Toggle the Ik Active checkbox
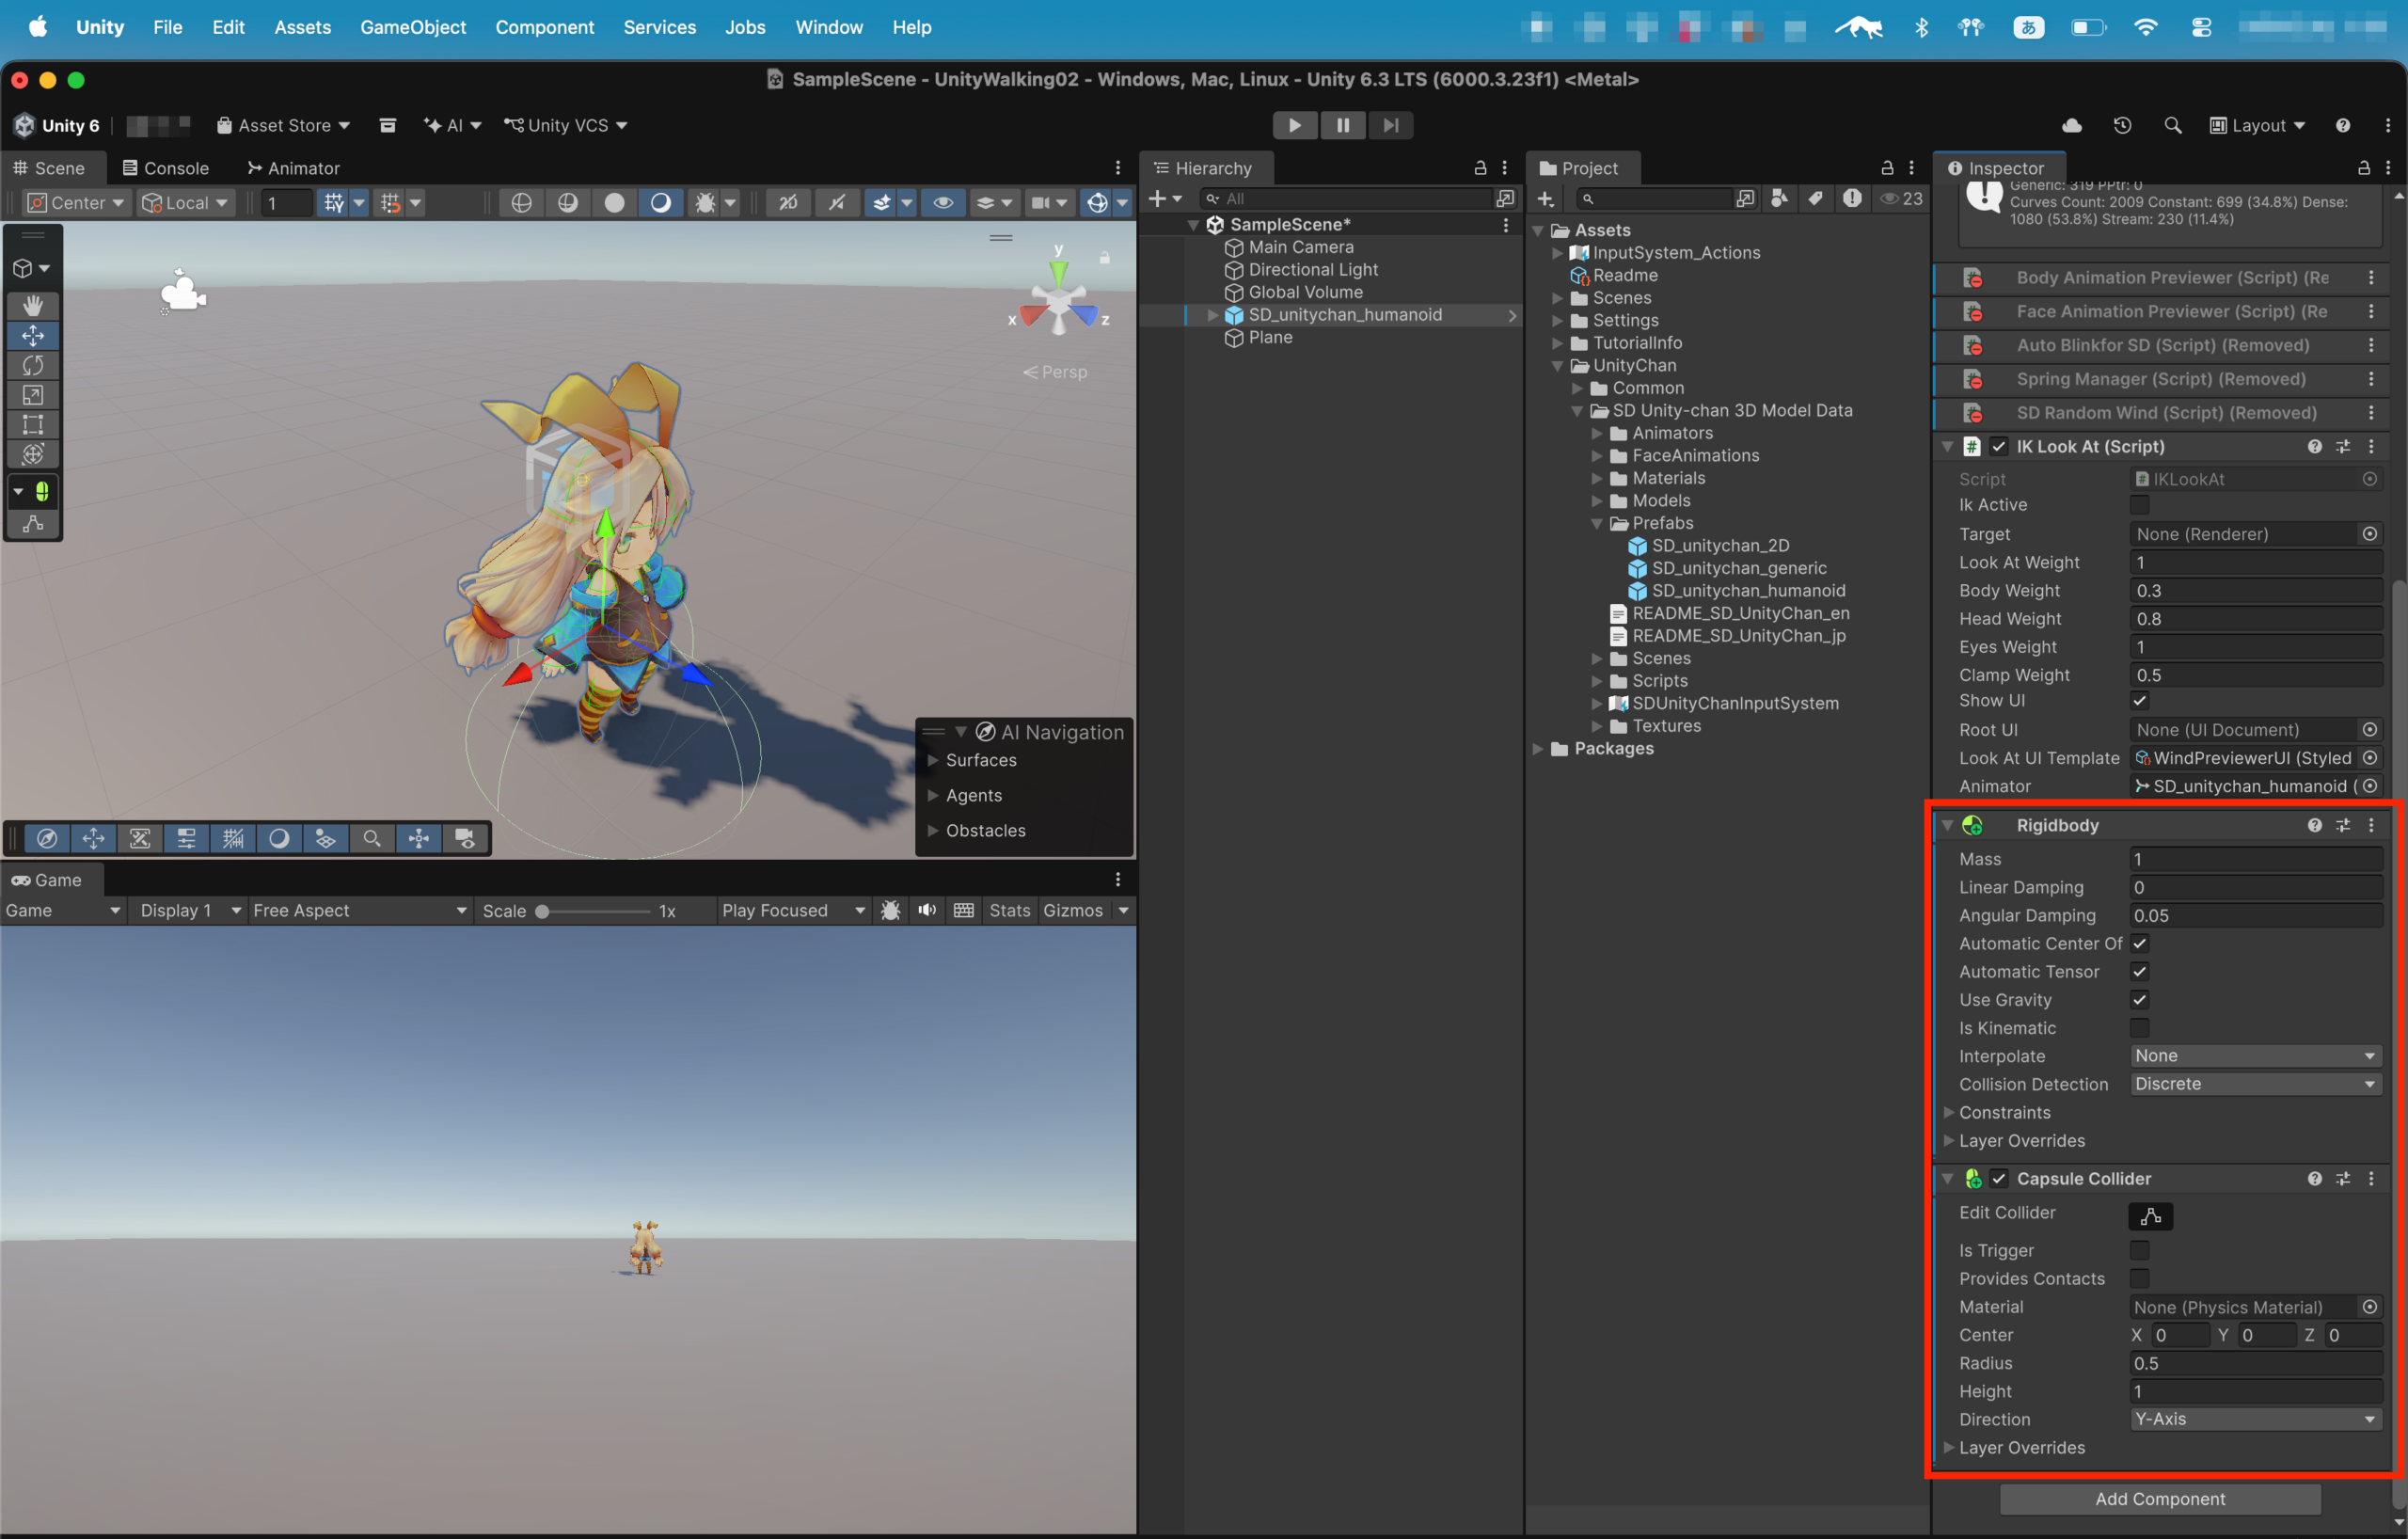This screenshot has height=1539, width=2408. coord(2139,505)
